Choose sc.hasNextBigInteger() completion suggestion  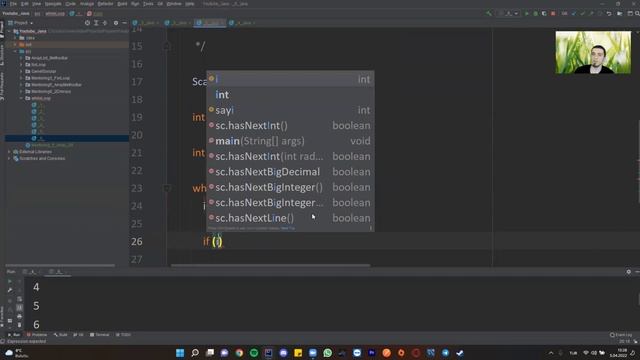[290, 187]
